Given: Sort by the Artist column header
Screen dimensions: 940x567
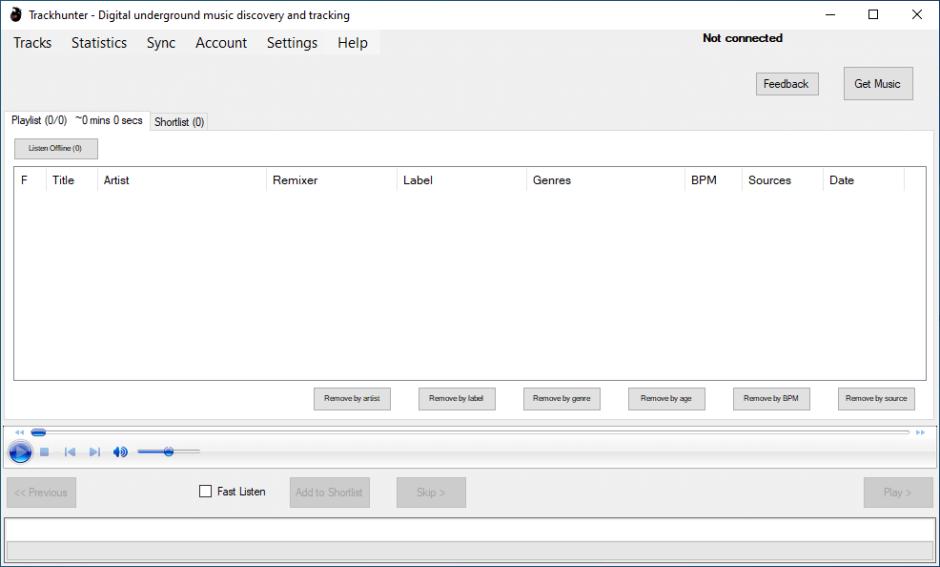Looking at the screenshot, I should 182,180.
